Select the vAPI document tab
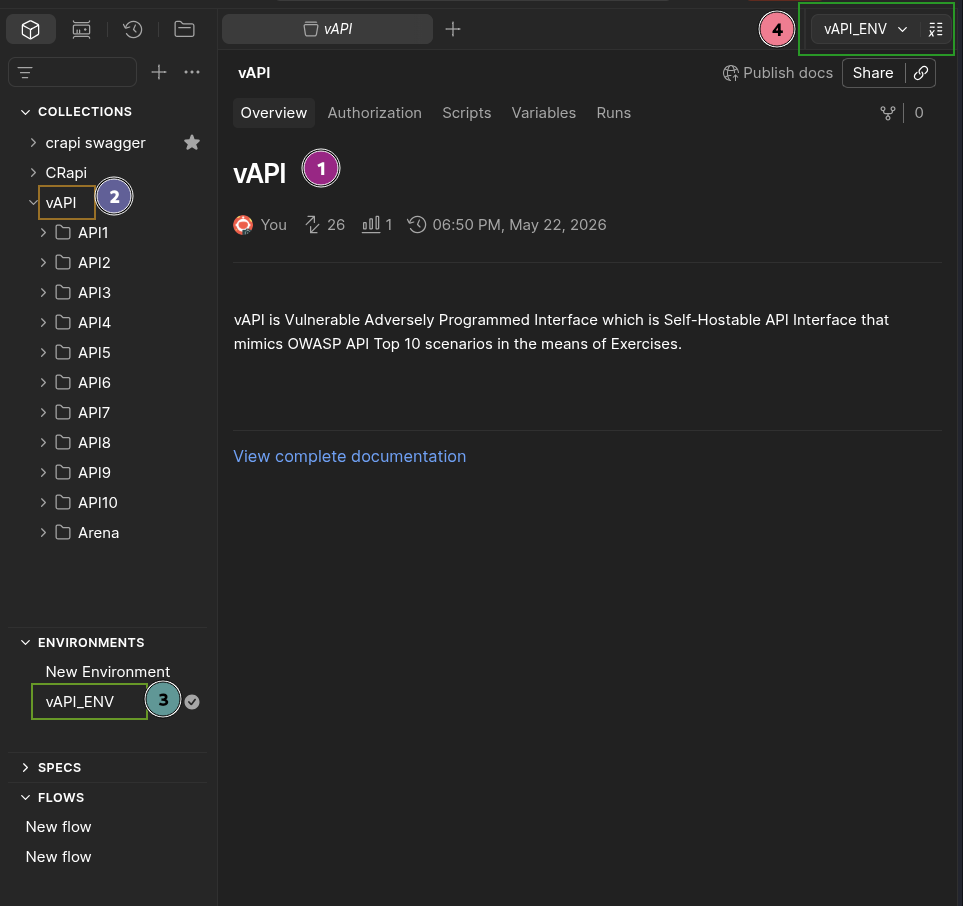 click(x=327, y=29)
